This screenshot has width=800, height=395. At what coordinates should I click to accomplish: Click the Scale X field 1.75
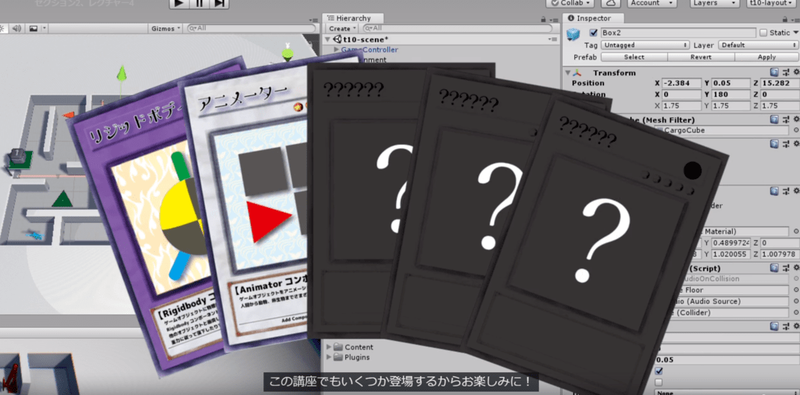(x=682, y=106)
